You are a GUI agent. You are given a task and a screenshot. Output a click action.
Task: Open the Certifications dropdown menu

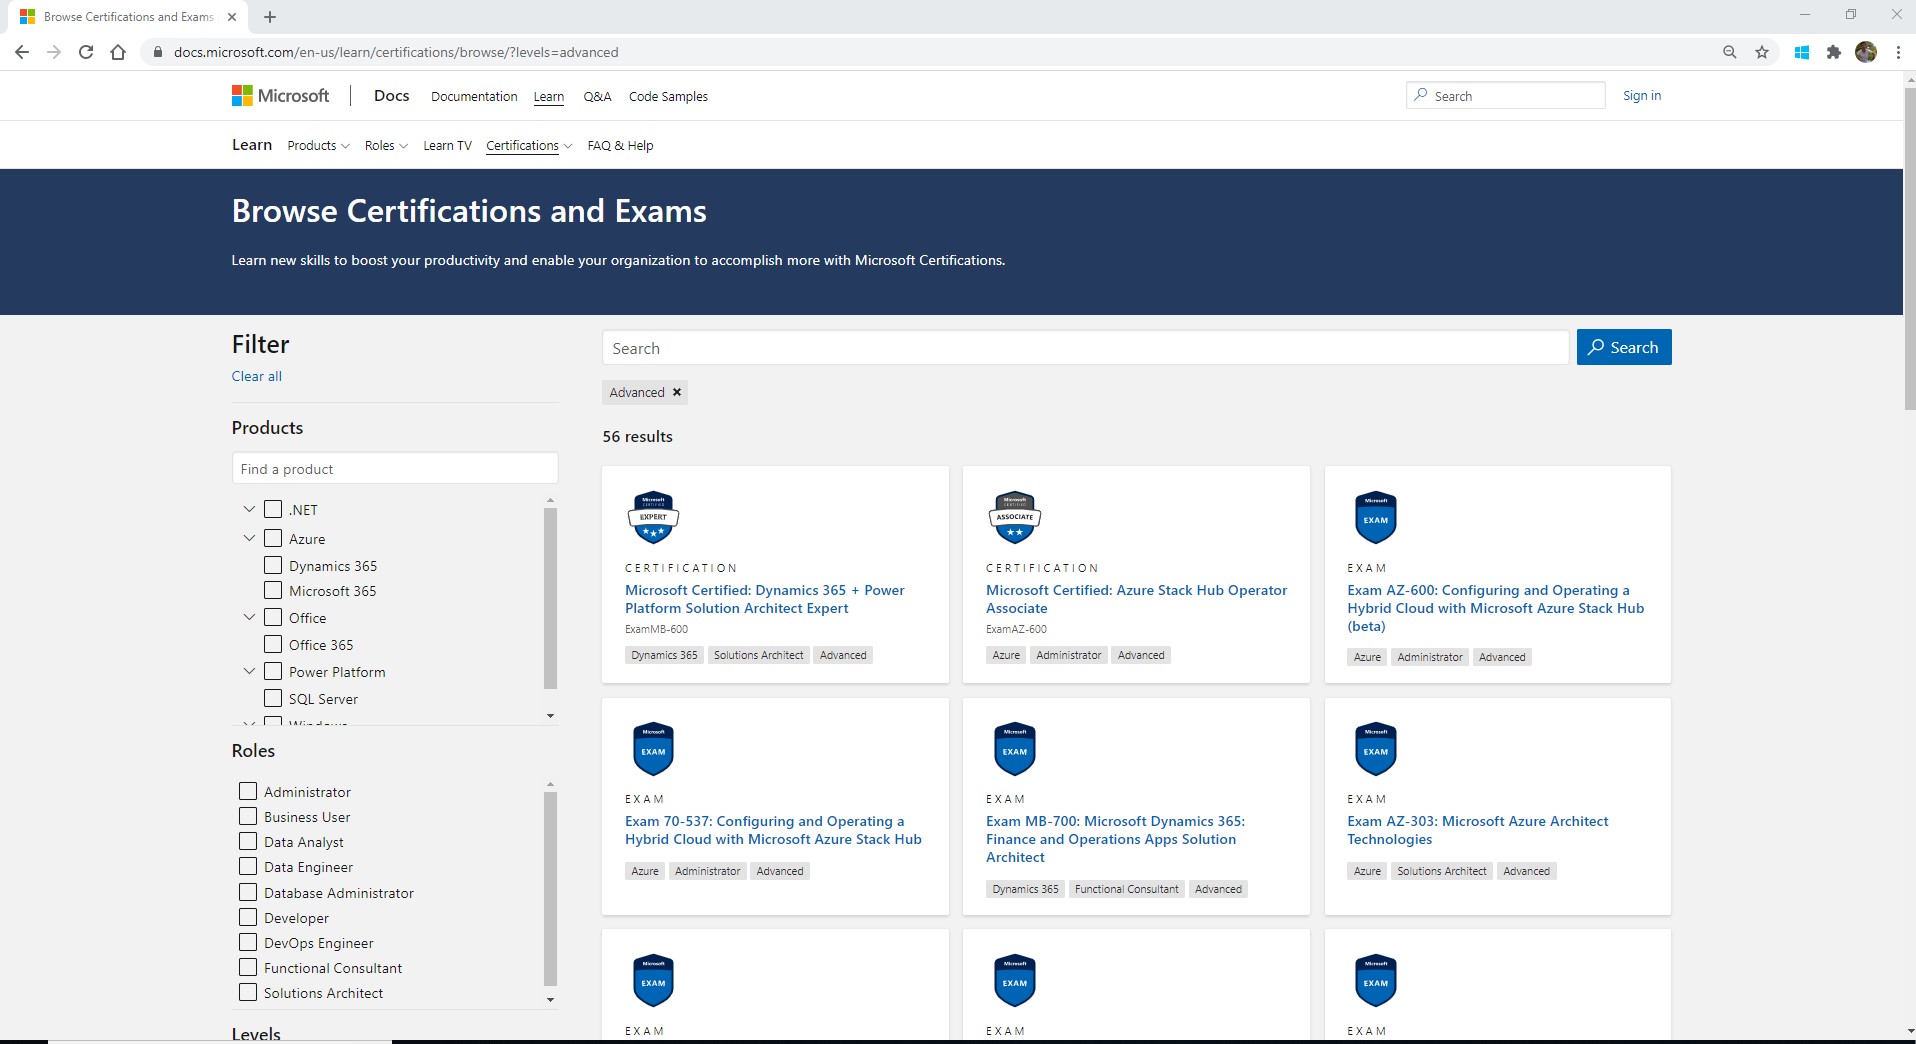pos(529,146)
